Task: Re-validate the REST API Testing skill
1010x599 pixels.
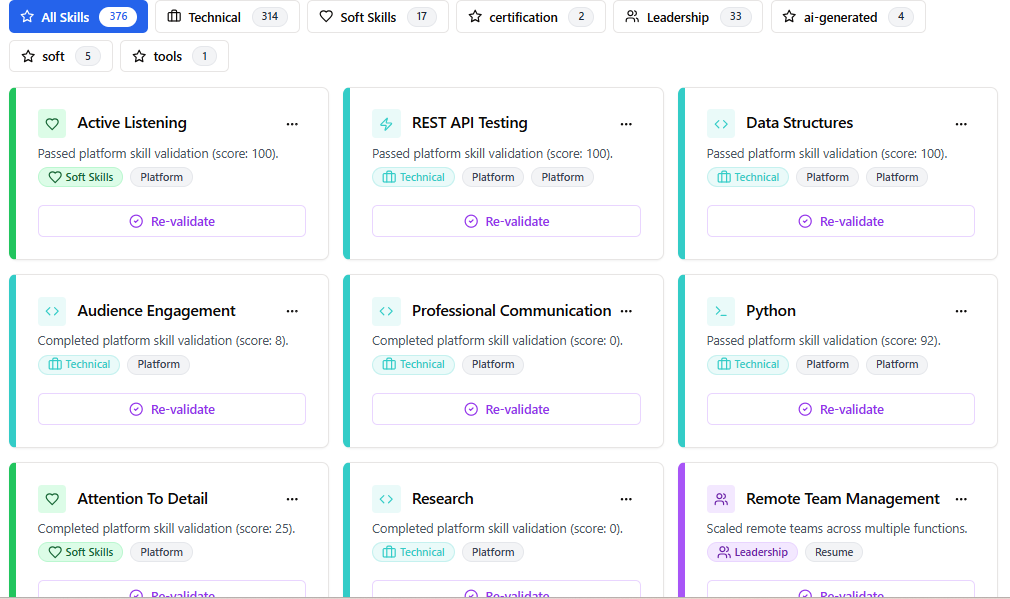Action: pyautogui.click(x=506, y=221)
